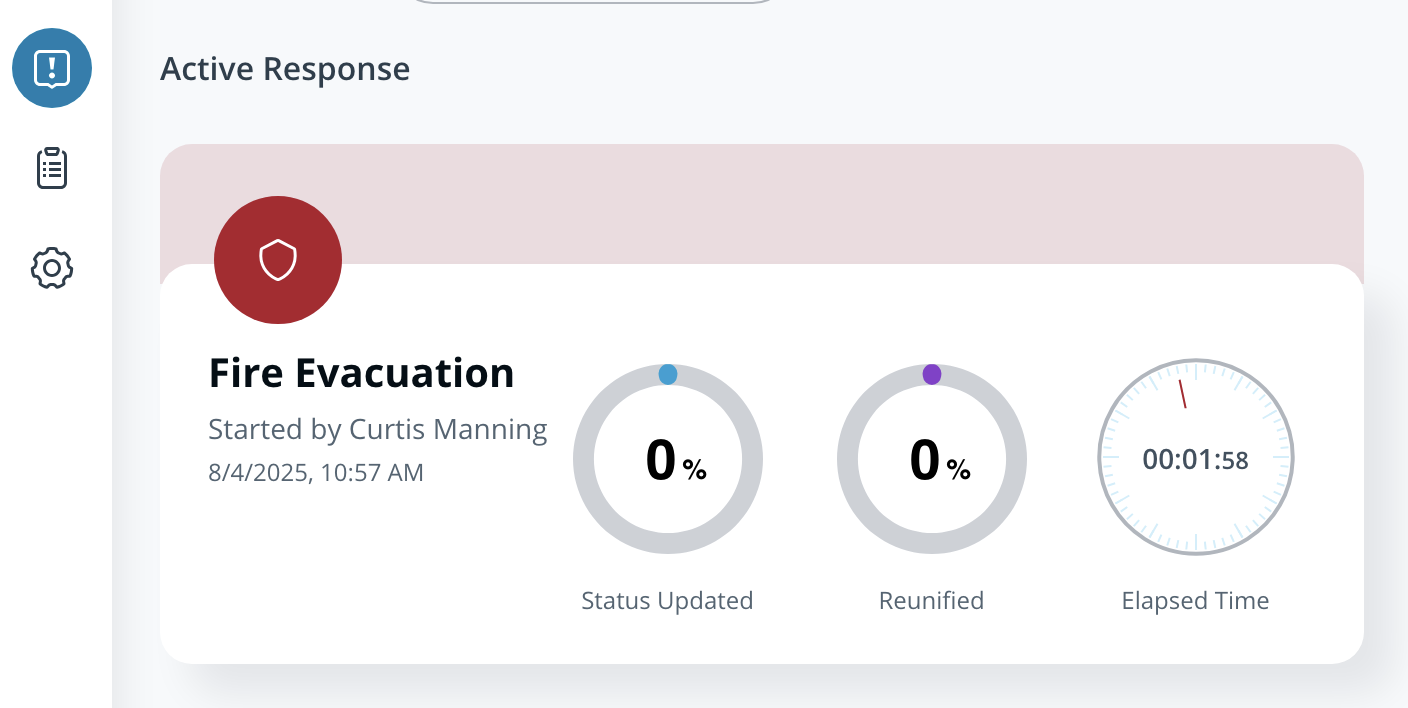Select the Reunified label
1408x708 pixels.
tap(931, 601)
